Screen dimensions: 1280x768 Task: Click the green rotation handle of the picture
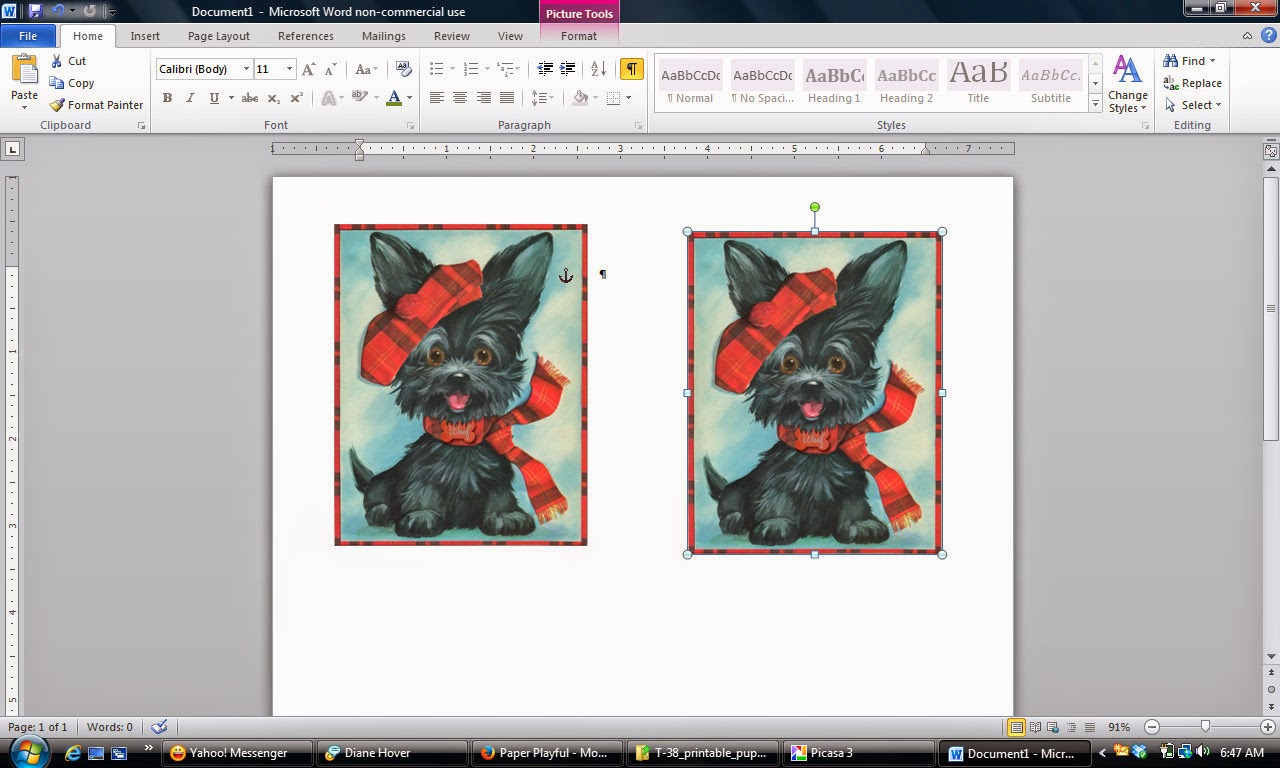[815, 207]
